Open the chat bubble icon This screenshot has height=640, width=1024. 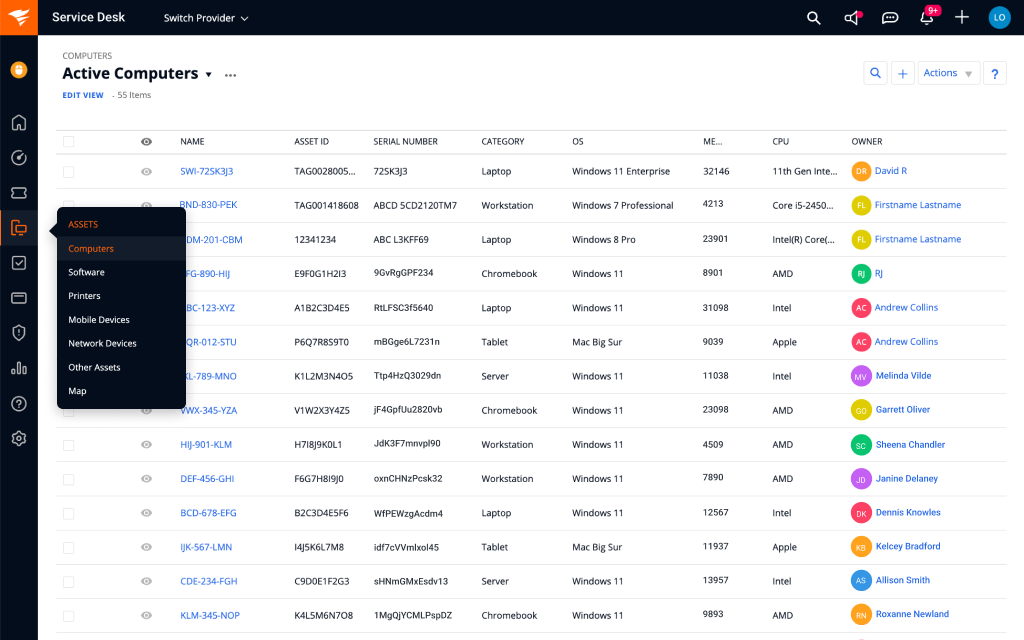(x=890, y=18)
